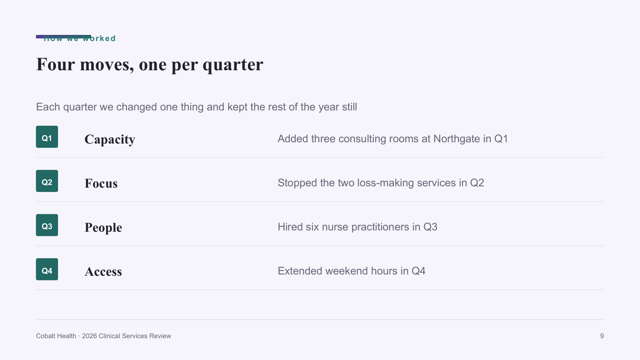Select the Capacity row heading
Image resolution: width=640 pixels, height=360 pixels.
point(110,140)
